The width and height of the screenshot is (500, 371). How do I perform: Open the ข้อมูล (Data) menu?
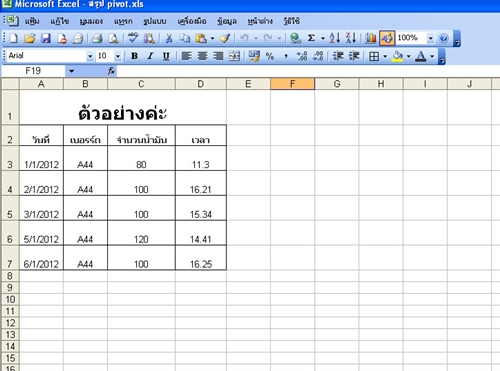(x=227, y=21)
